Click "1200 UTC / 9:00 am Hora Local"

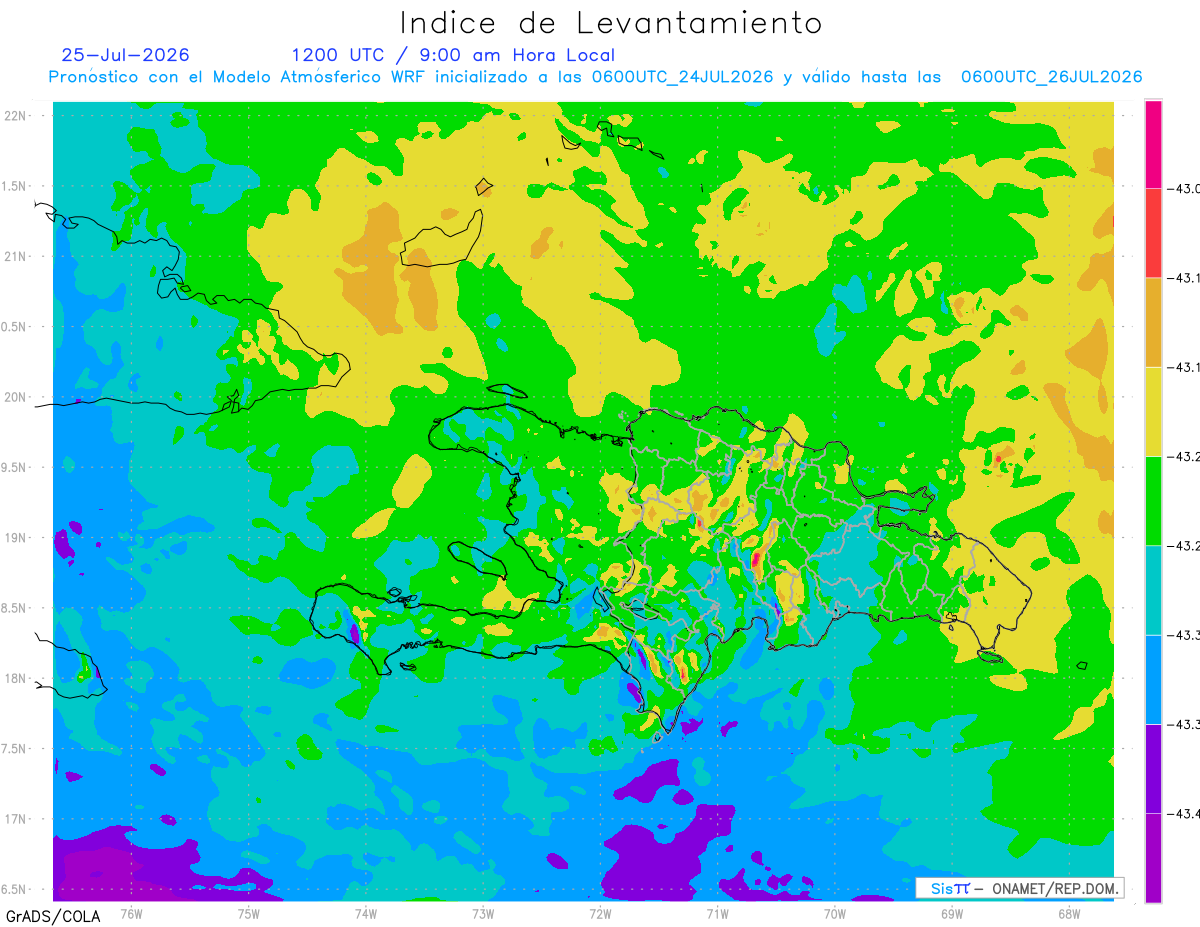click(453, 56)
